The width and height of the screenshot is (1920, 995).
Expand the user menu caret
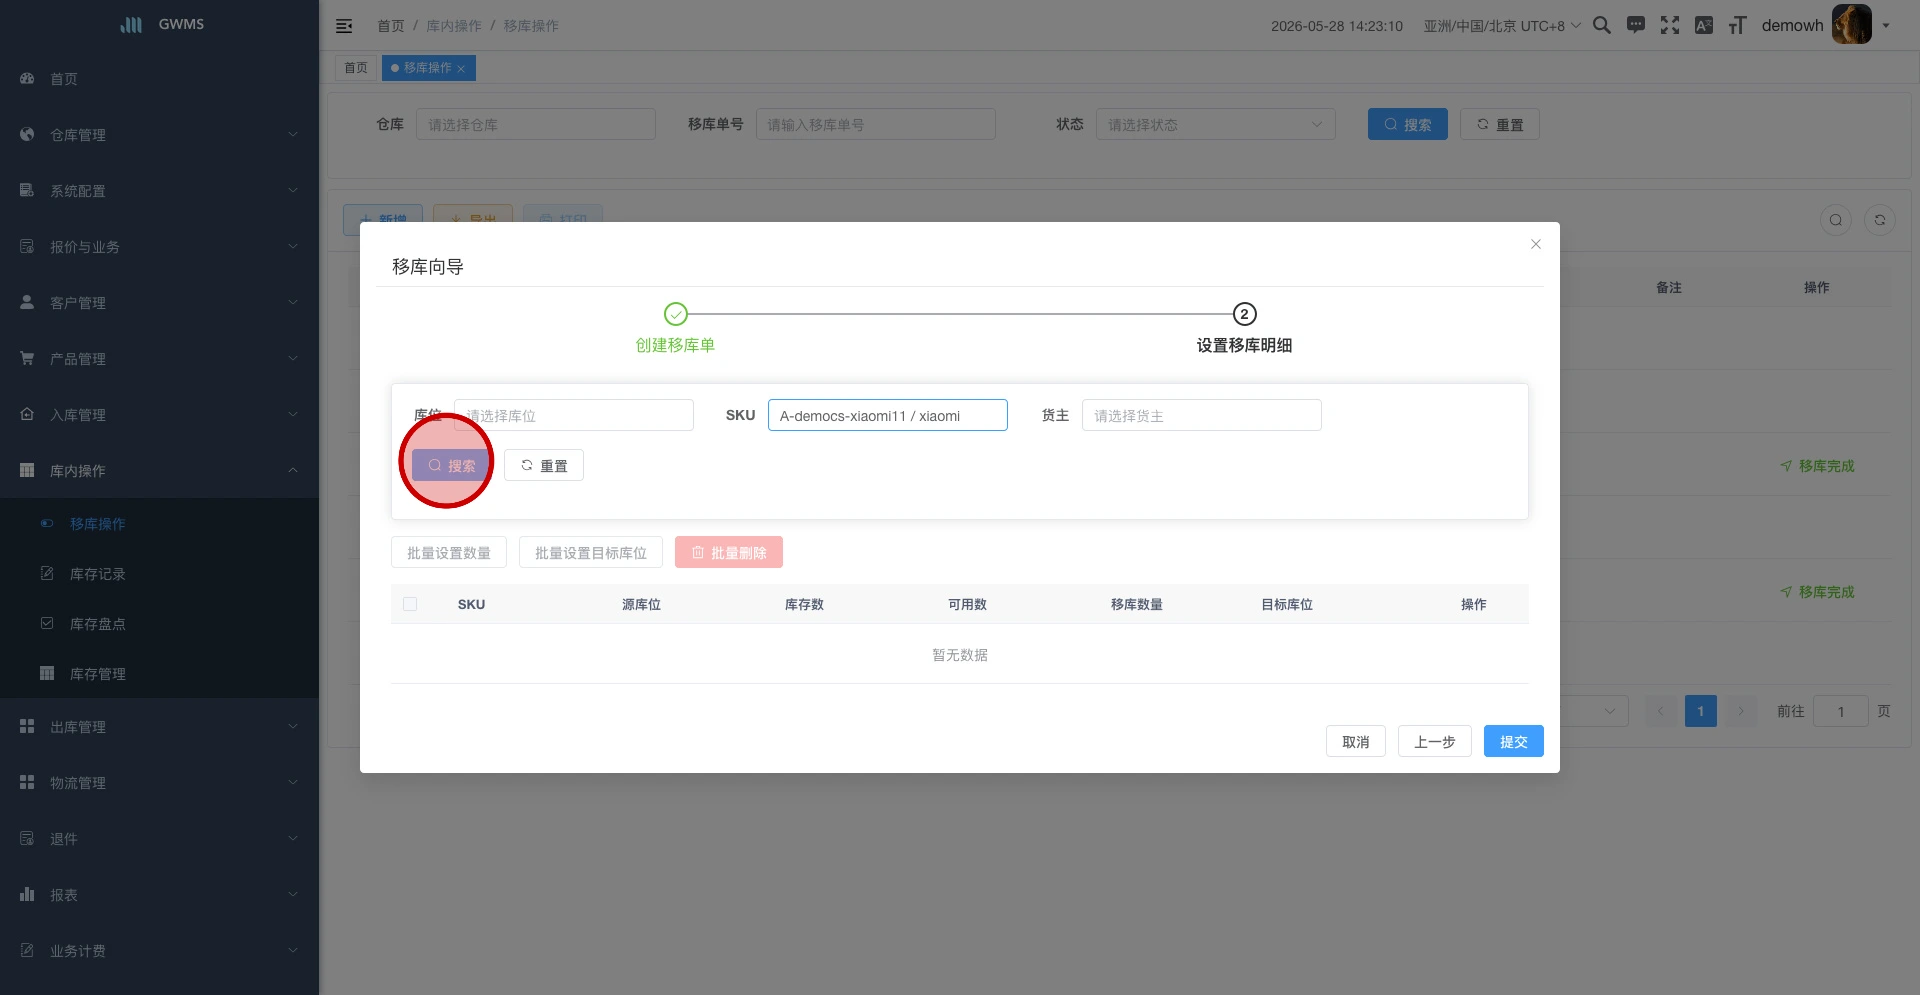pos(1886,26)
